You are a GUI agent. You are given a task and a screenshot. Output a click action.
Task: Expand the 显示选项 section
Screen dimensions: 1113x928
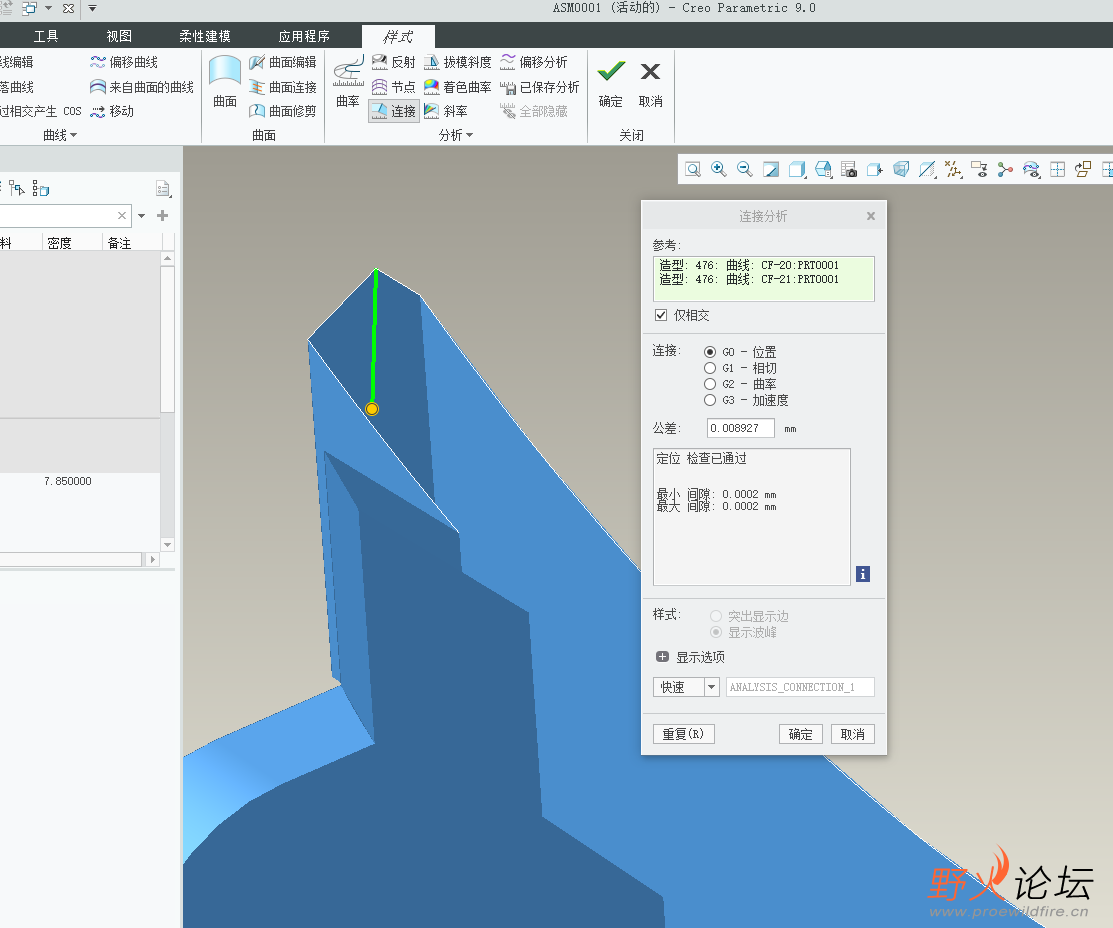click(662, 657)
